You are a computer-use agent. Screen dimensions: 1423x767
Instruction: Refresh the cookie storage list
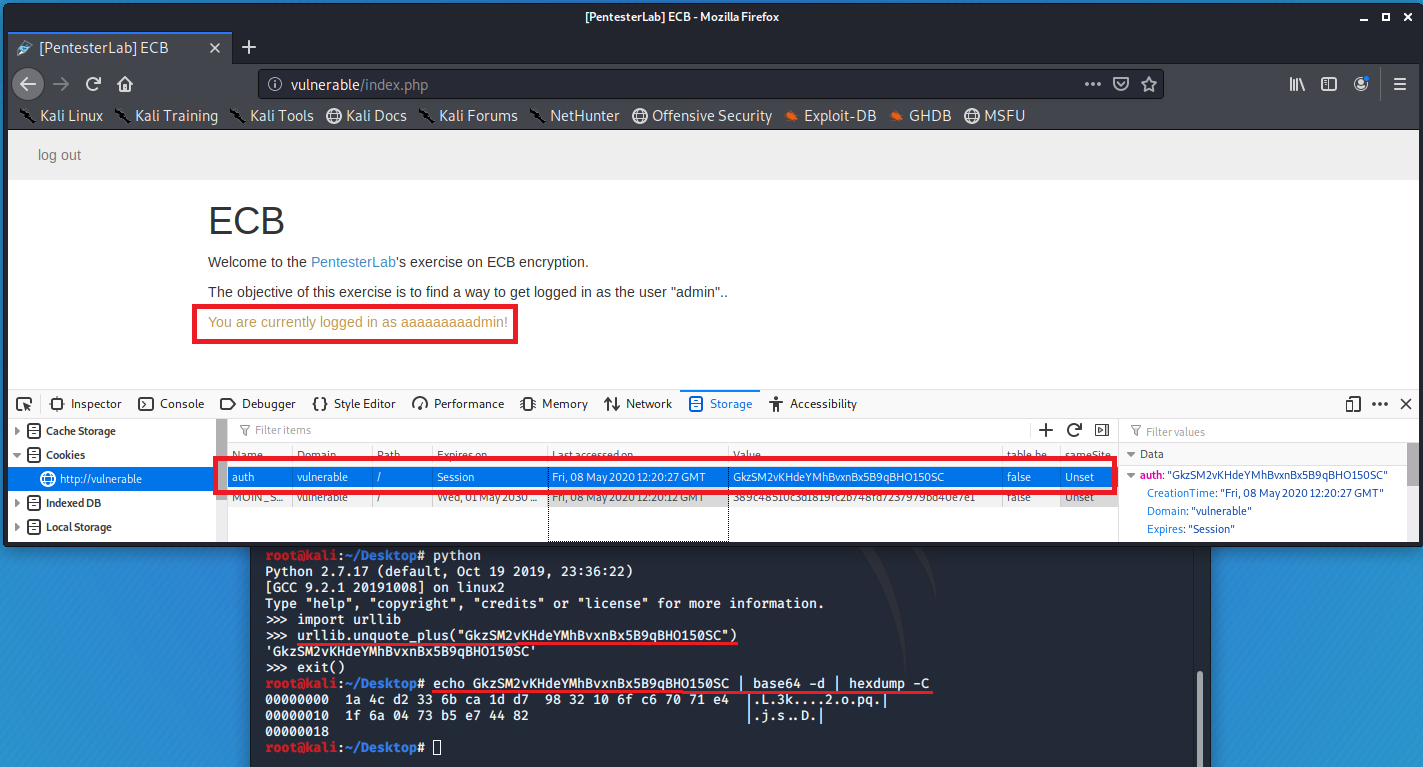pos(1074,430)
